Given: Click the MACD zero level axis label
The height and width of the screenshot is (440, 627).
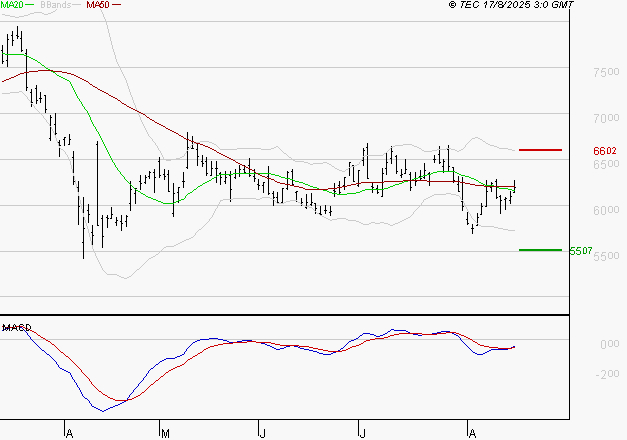Looking at the screenshot, I should [607, 344].
